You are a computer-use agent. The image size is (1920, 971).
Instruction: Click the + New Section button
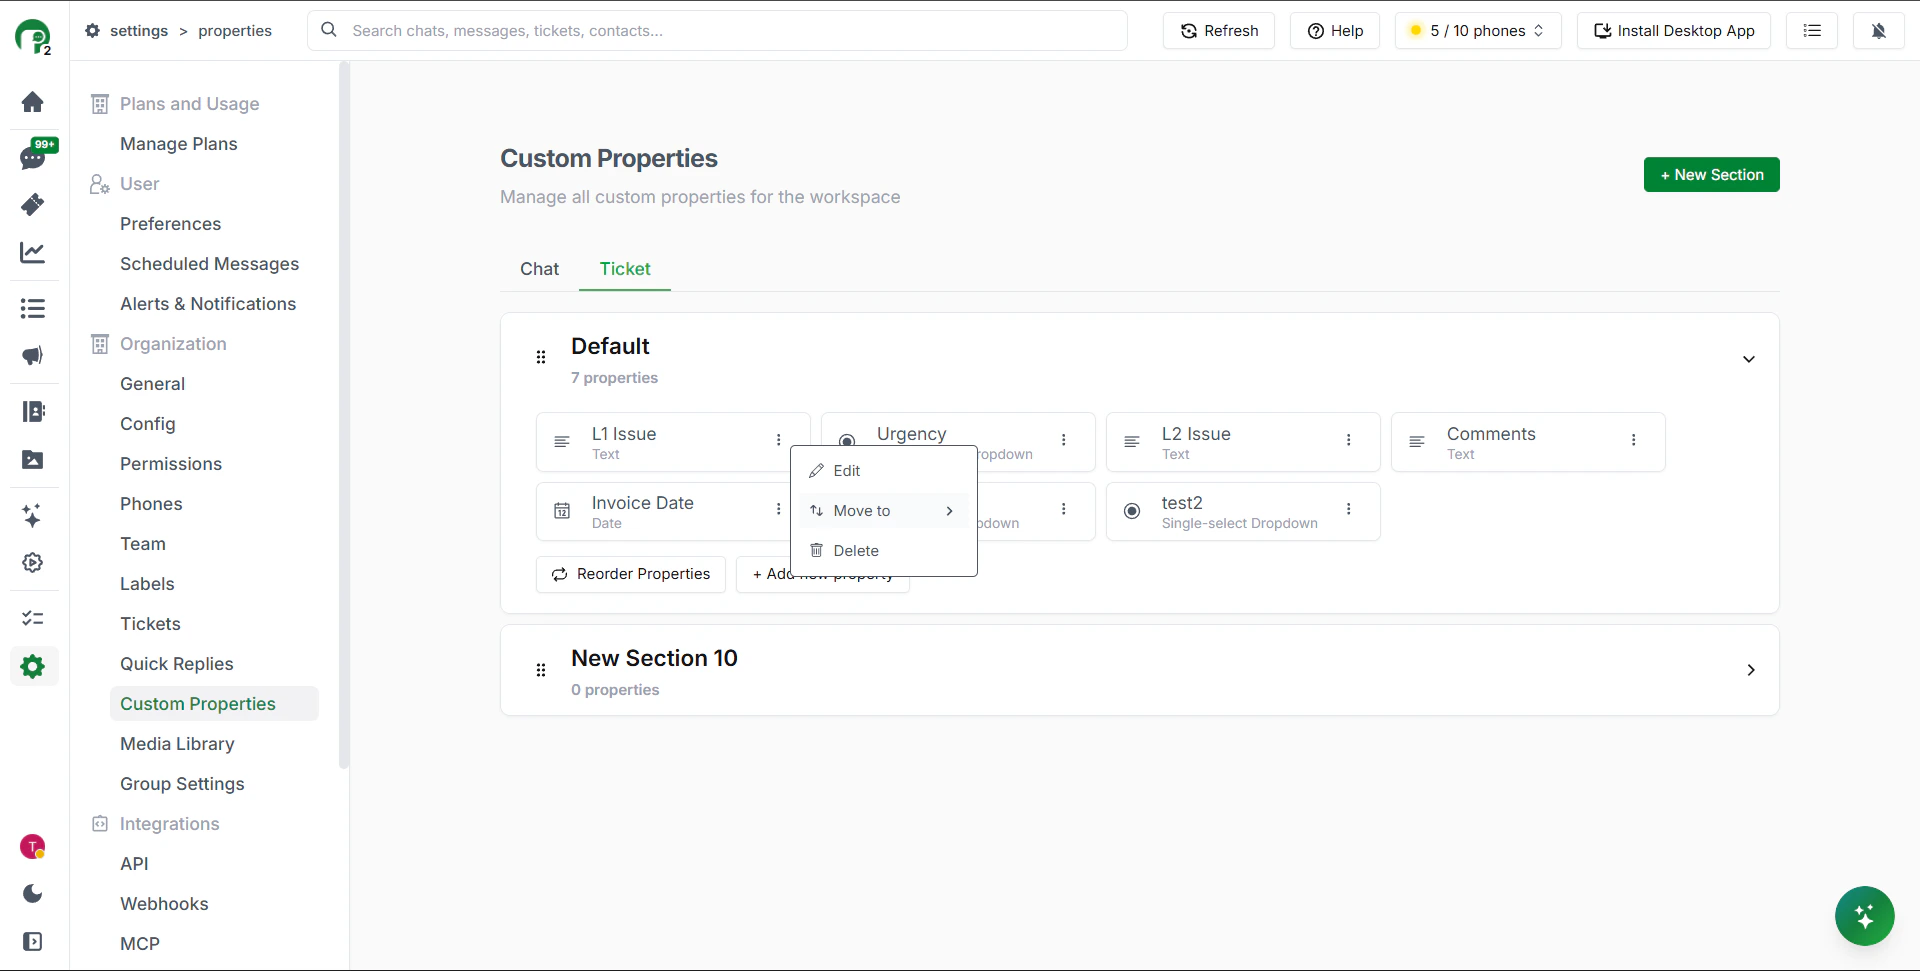coord(1711,175)
